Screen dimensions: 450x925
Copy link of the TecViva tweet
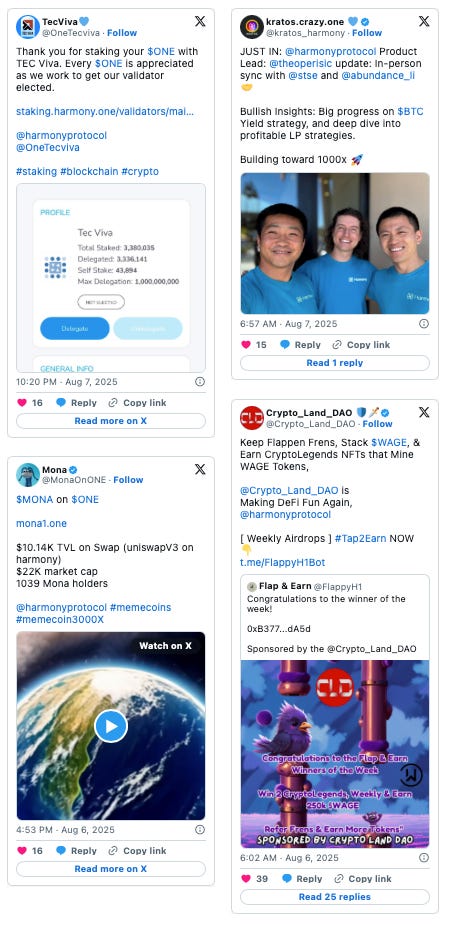click(137, 403)
